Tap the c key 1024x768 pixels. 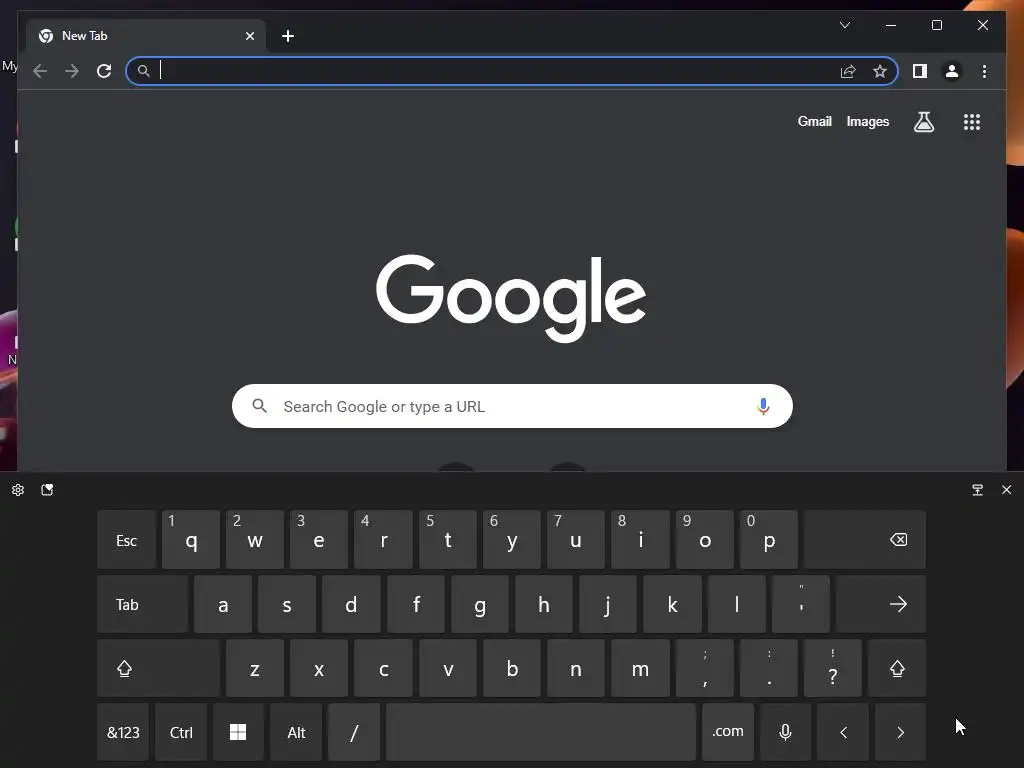pyautogui.click(x=383, y=668)
